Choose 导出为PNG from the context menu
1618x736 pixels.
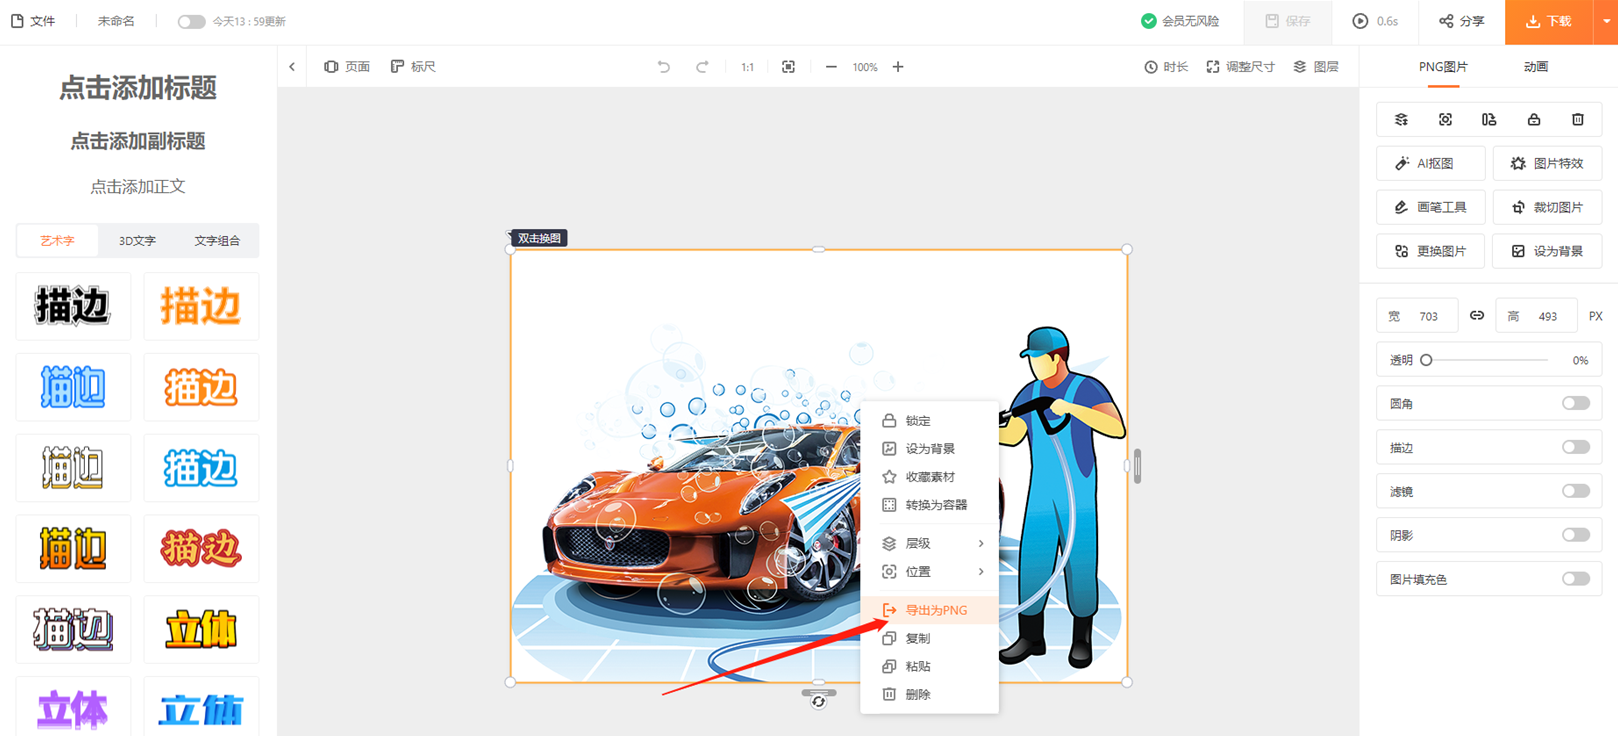click(x=930, y=610)
